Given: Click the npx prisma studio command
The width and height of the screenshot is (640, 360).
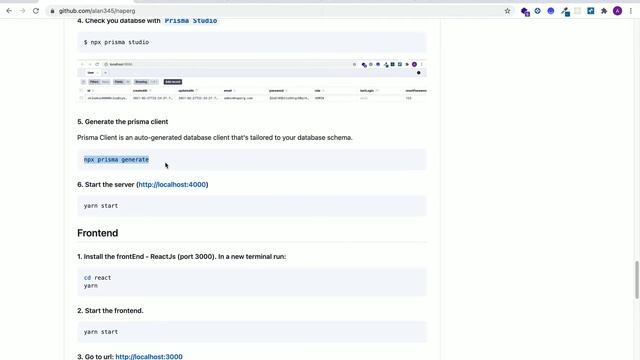Looking at the screenshot, I should (116, 42).
